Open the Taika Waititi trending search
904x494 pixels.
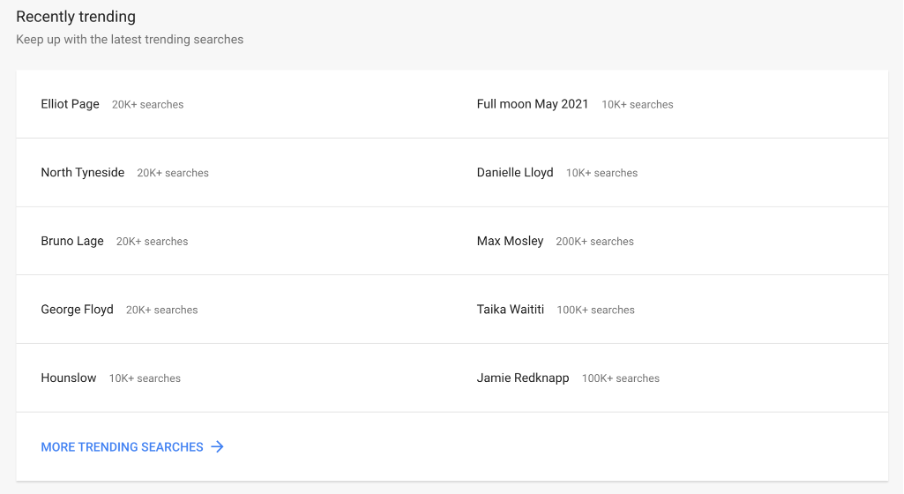(x=510, y=310)
